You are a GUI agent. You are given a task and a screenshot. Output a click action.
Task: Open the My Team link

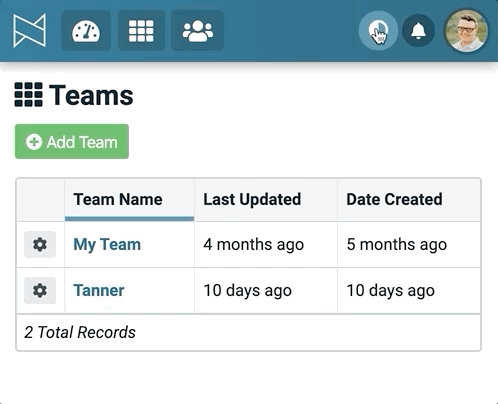click(x=107, y=244)
